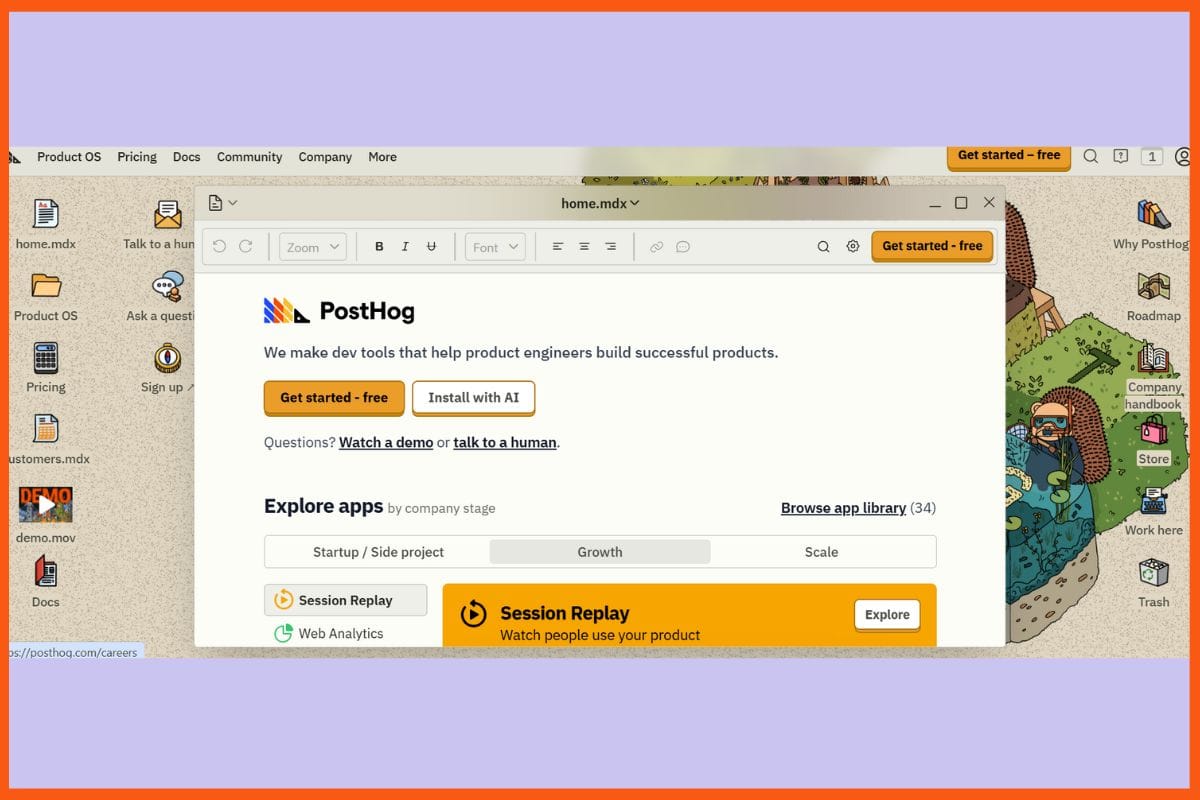
Task: Open the Docs menu item
Action: tap(186, 157)
